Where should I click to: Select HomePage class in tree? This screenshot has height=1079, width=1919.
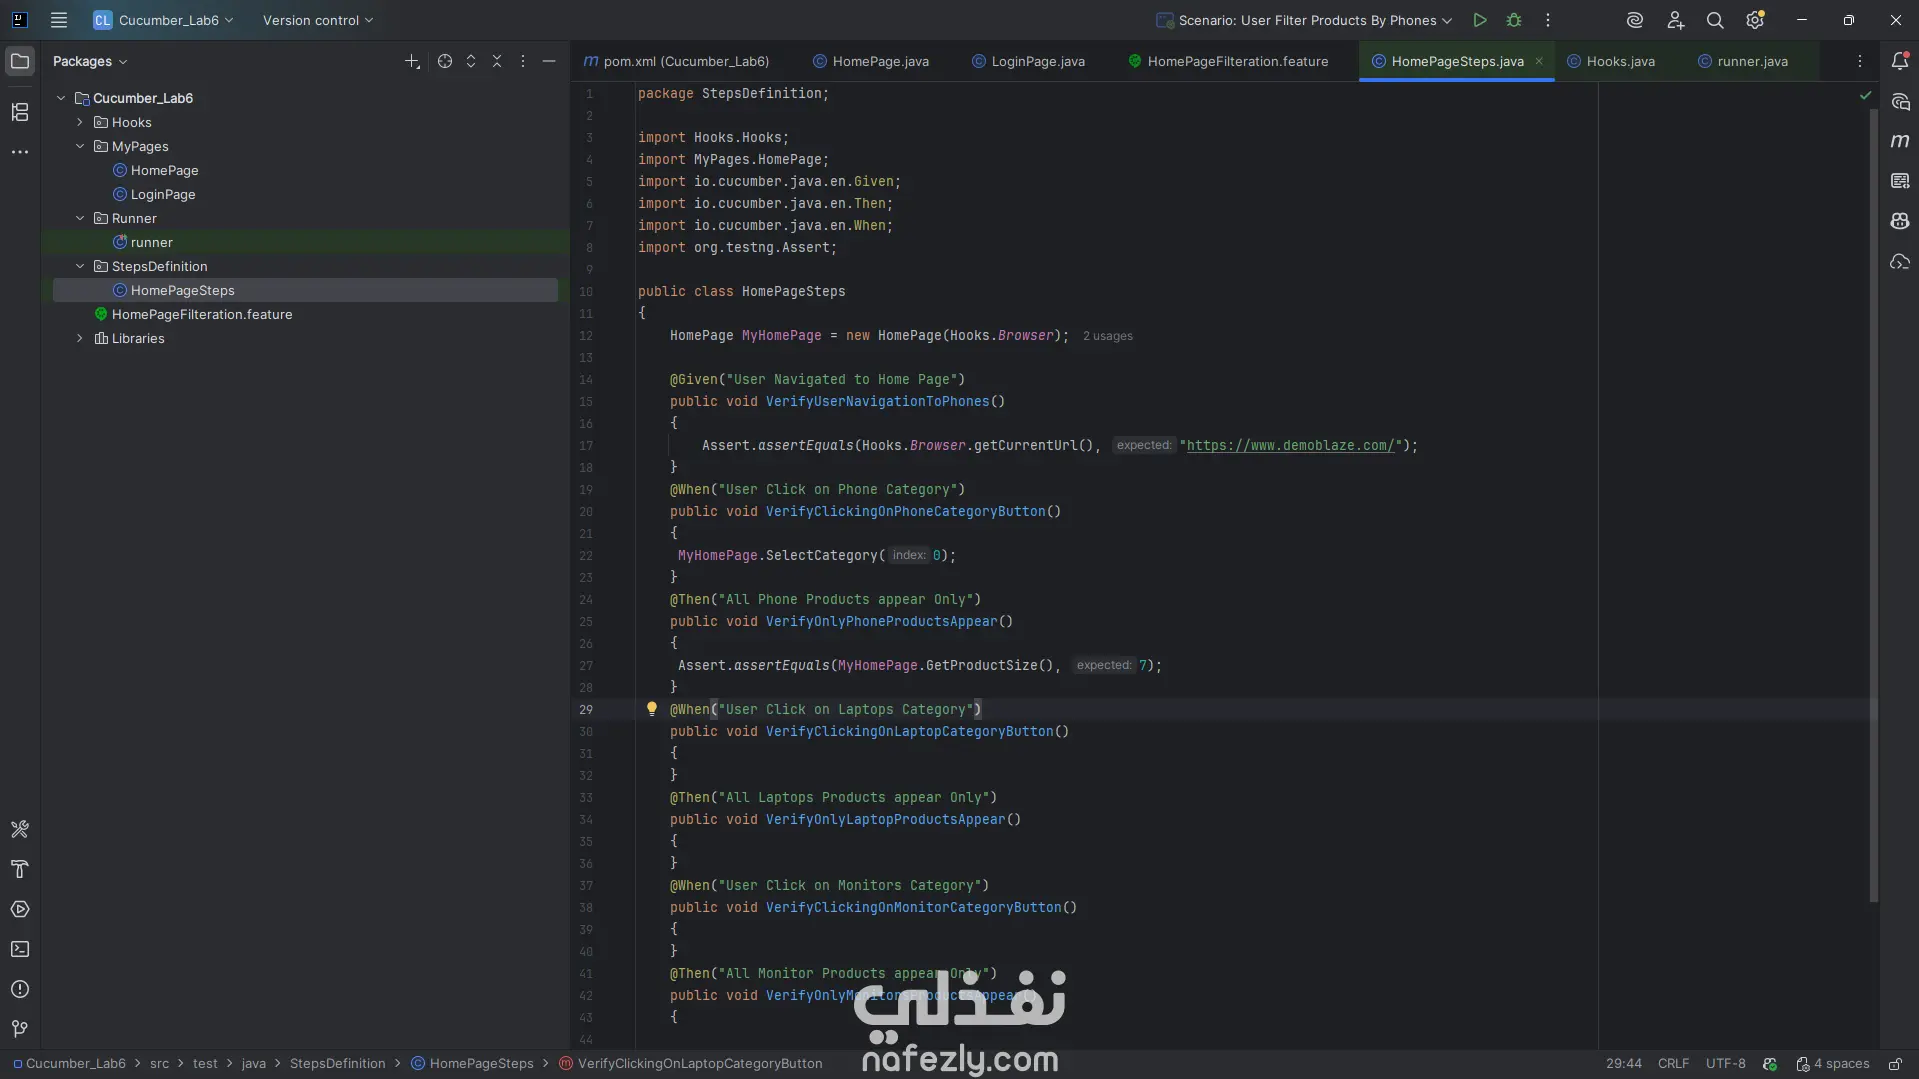tap(164, 170)
